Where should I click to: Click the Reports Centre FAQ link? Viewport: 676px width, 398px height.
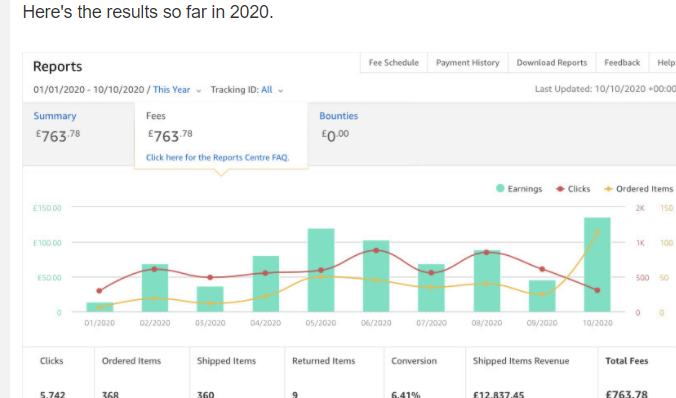click(x=218, y=157)
